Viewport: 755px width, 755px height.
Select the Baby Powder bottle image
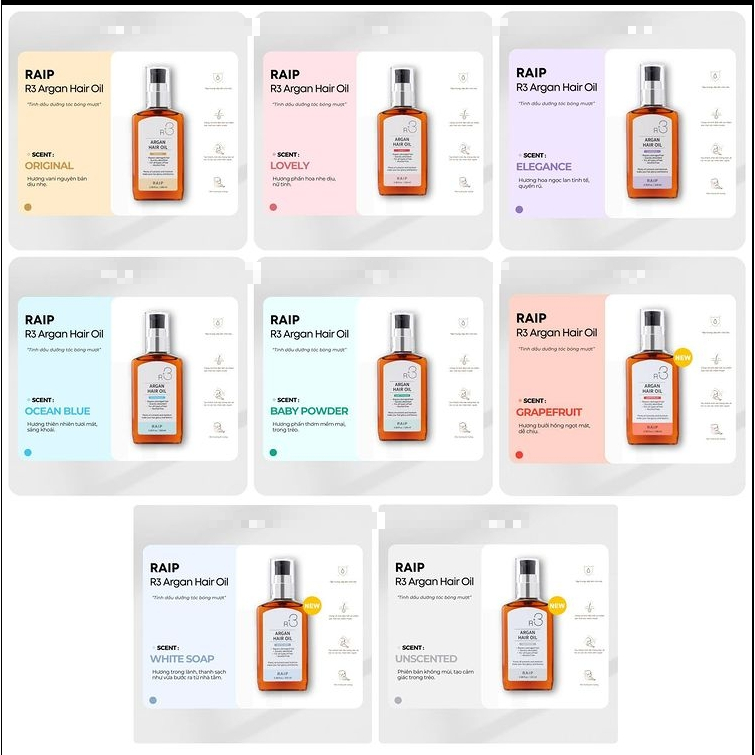(403, 376)
